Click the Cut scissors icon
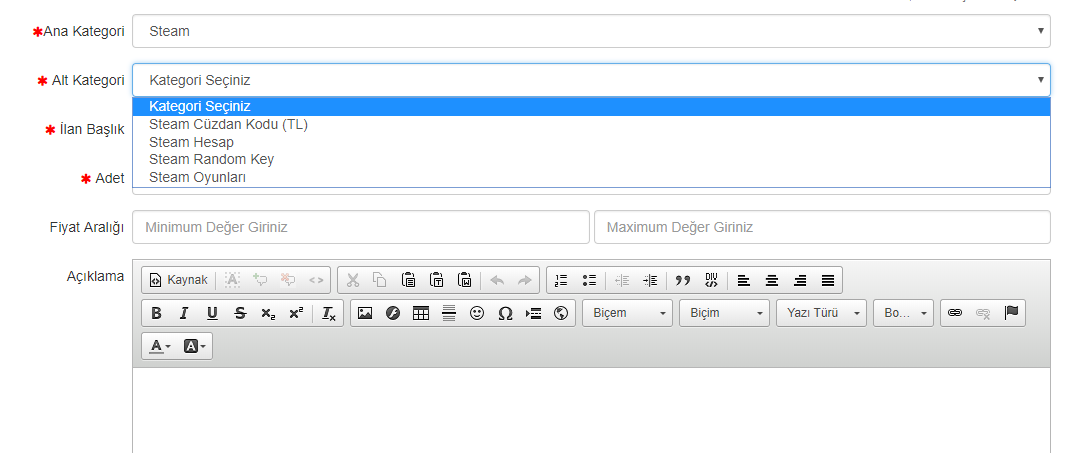This screenshot has height=453, width=1079. (x=352, y=280)
